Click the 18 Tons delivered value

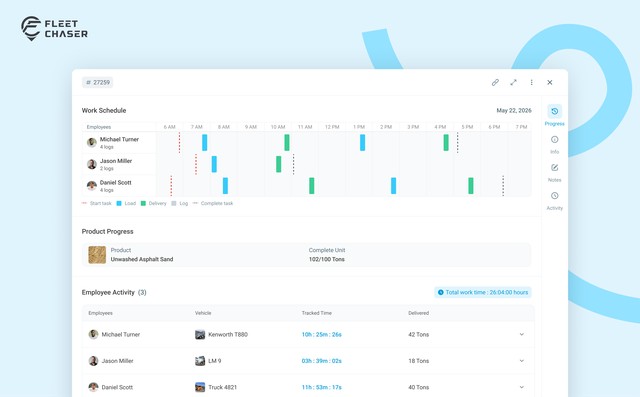coord(418,361)
